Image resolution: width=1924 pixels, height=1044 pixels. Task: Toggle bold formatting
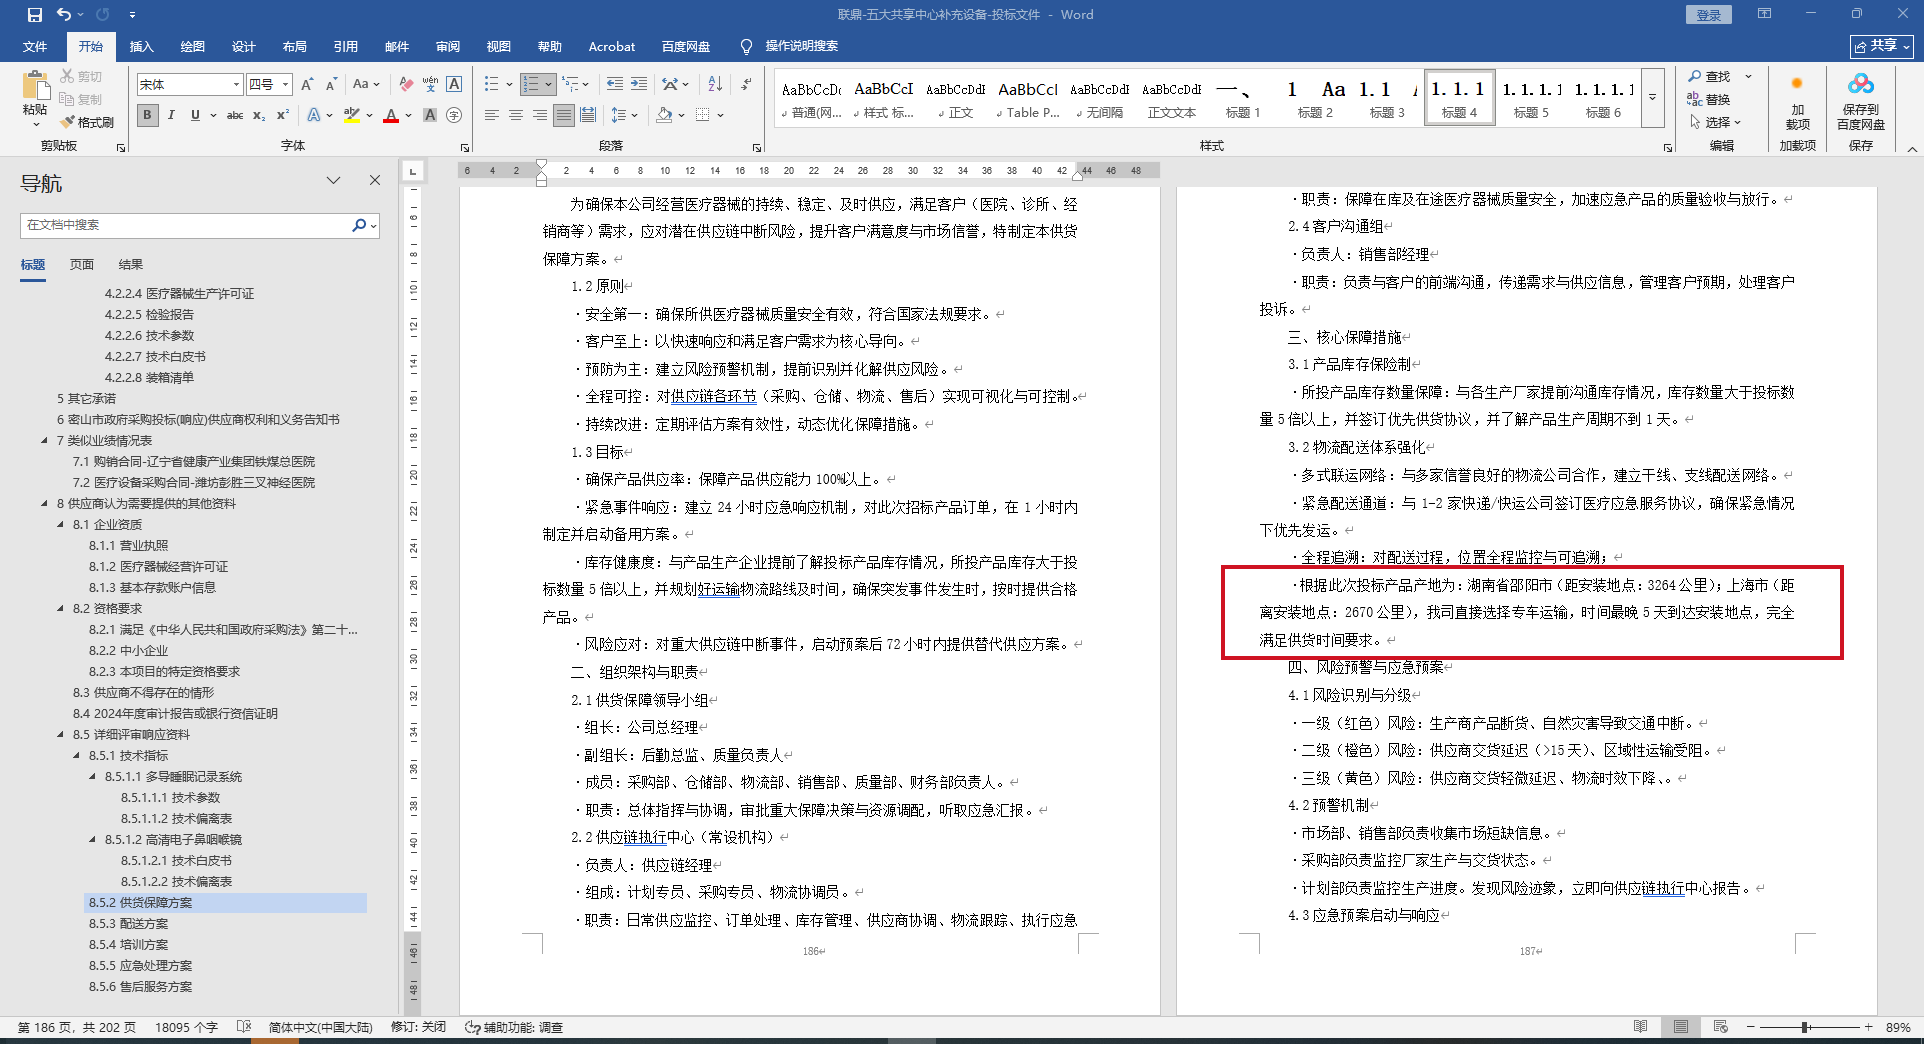coord(148,115)
